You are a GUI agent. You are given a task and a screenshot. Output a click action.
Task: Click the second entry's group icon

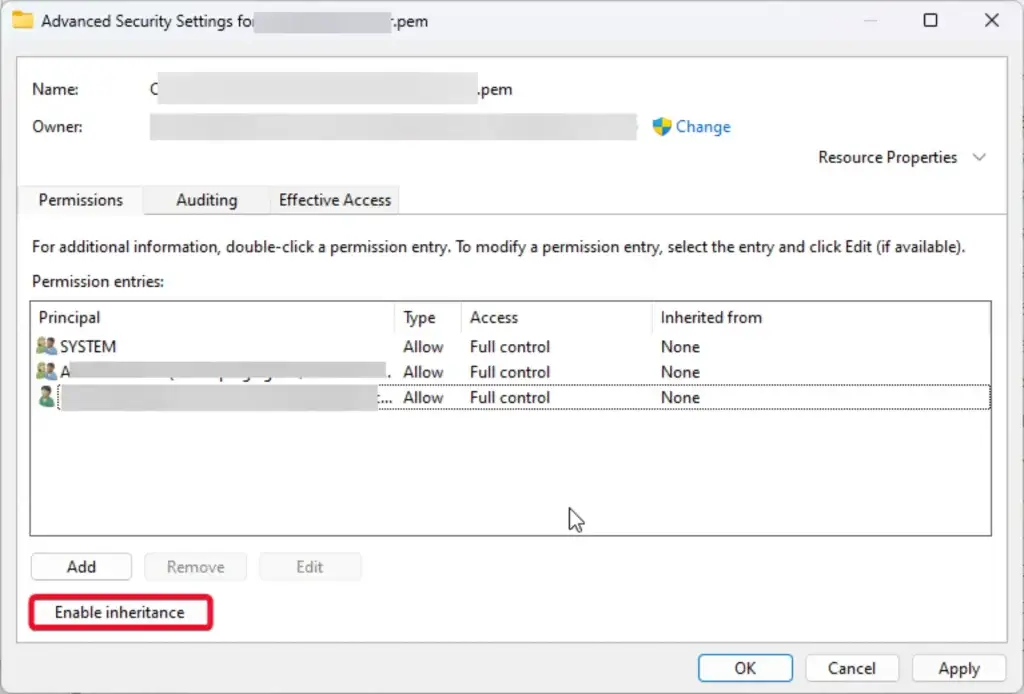coord(46,372)
